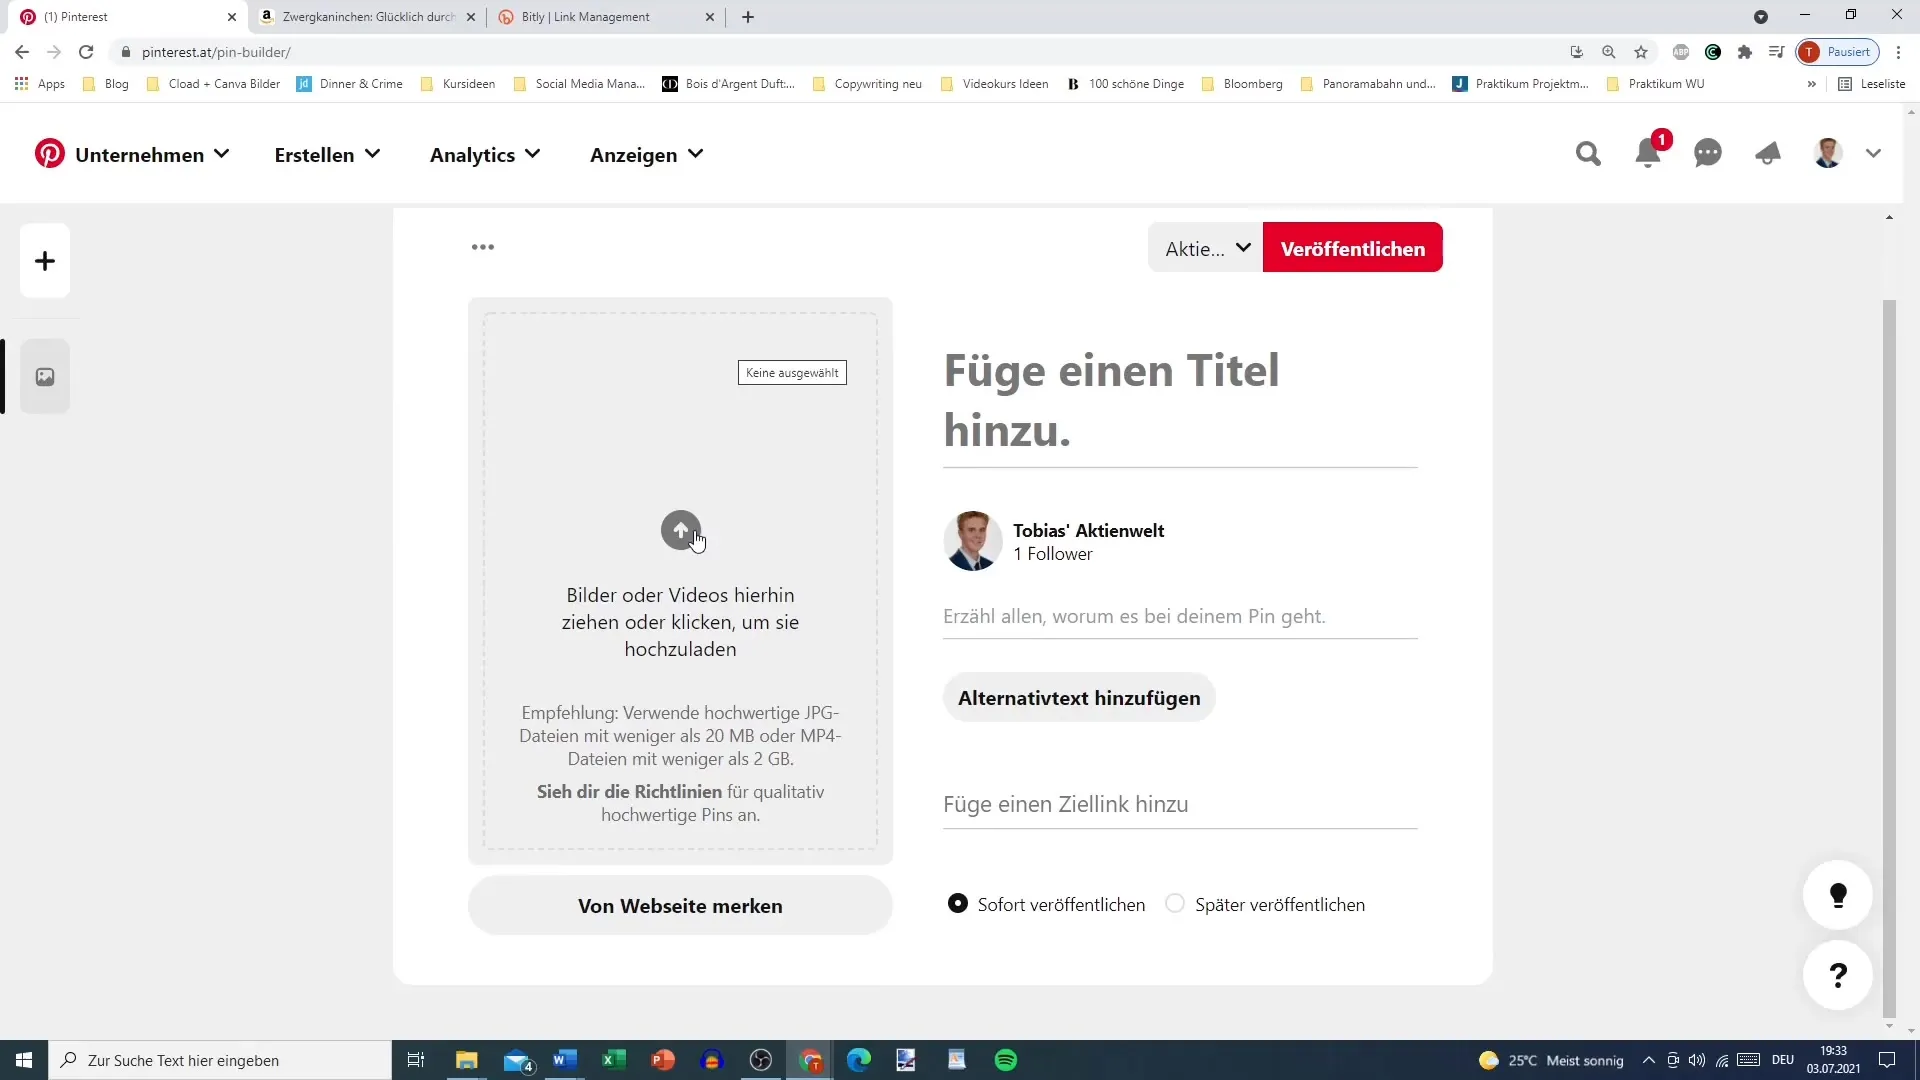Open PowerPoint from the taskbar
This screenshot has height=1080, width=1920.
pyautogui.click(x=663, y=1060)
